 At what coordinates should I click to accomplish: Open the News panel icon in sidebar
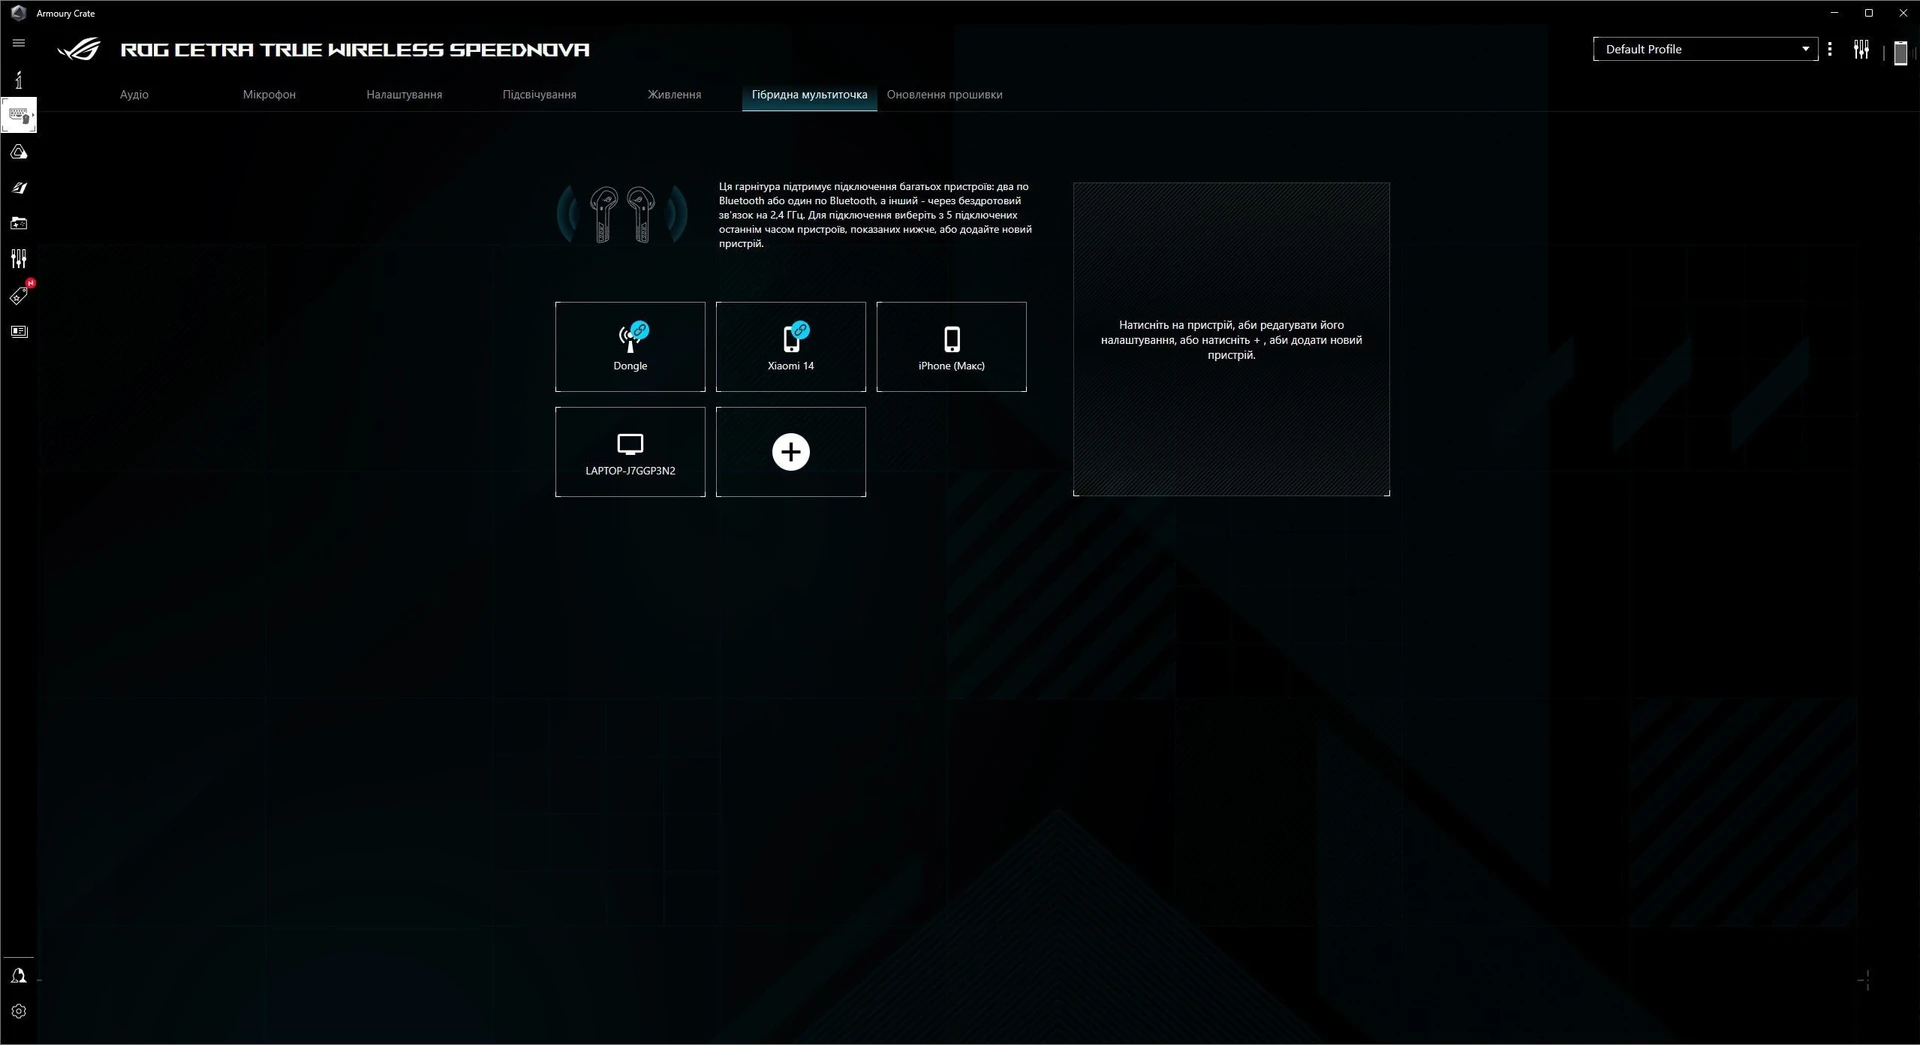[x=18, y=331]
